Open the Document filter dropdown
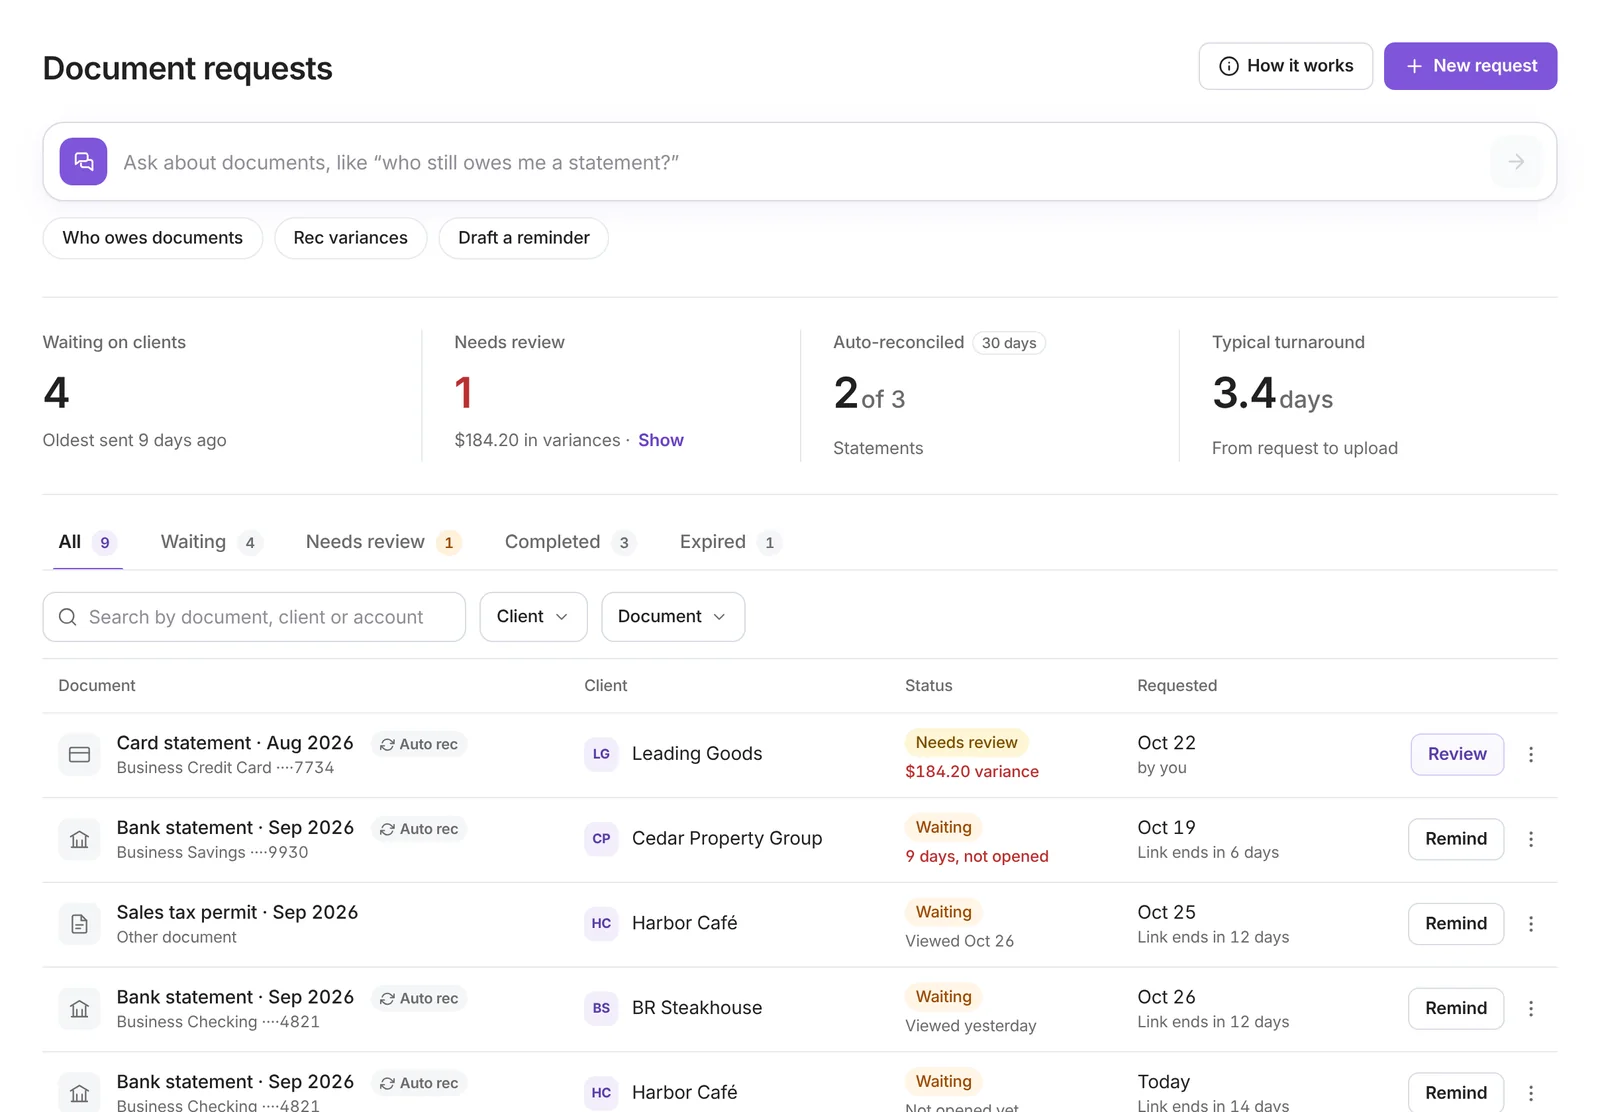Screen dimensions: 1600x1112 coord(673,617)
